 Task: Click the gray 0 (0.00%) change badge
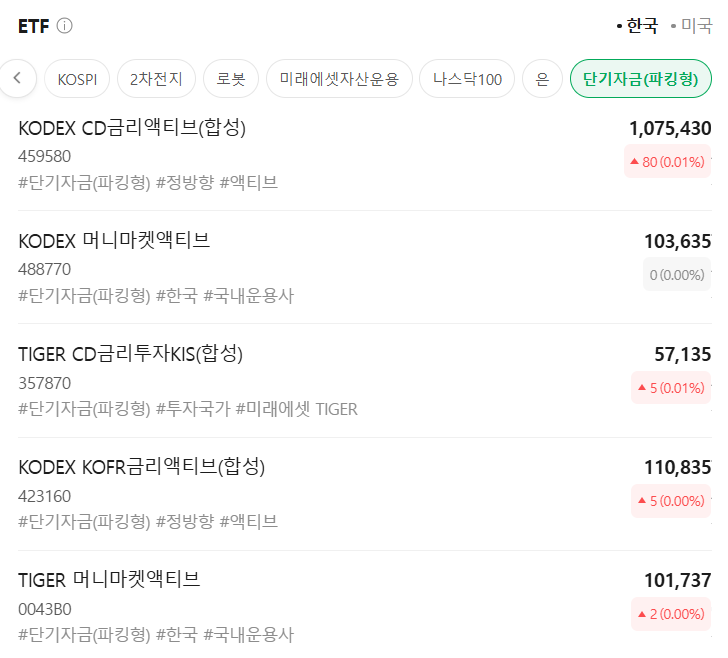pyautogui.click(x=676, y=275)
